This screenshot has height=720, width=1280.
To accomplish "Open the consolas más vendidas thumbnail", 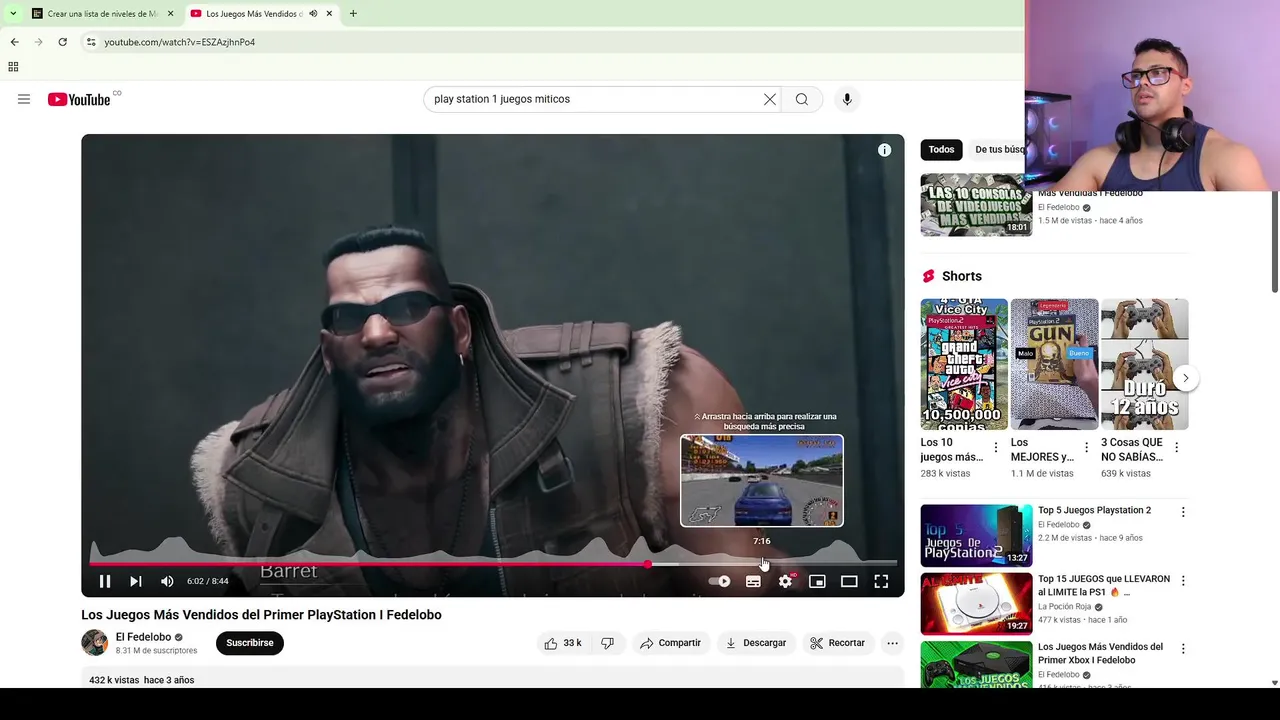I will click(x=976, y=205).
